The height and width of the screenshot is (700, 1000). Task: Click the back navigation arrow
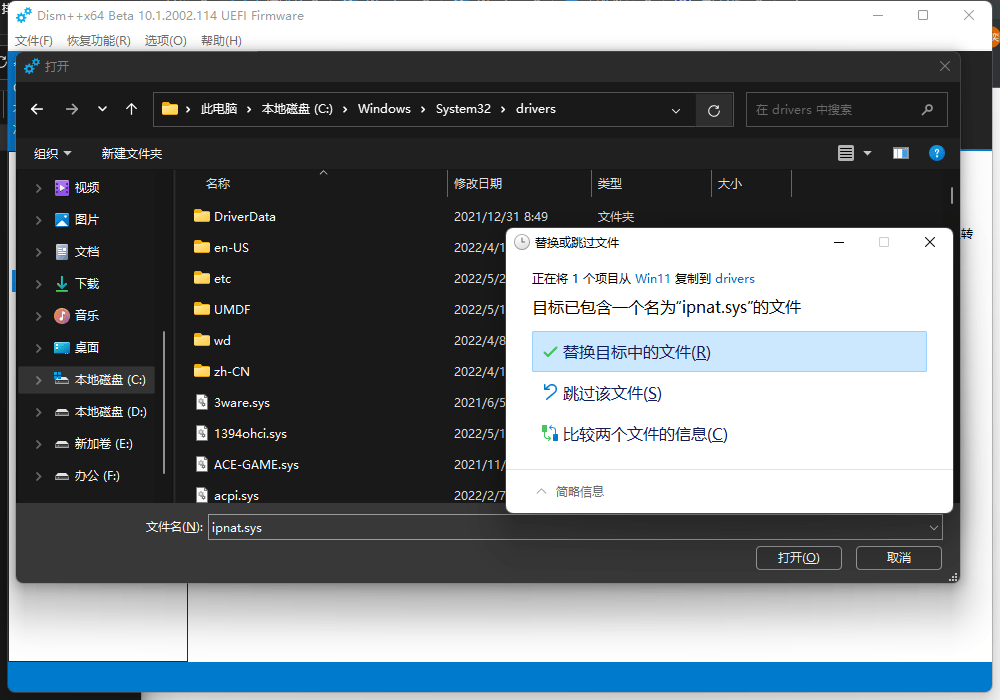coord(37,109)
